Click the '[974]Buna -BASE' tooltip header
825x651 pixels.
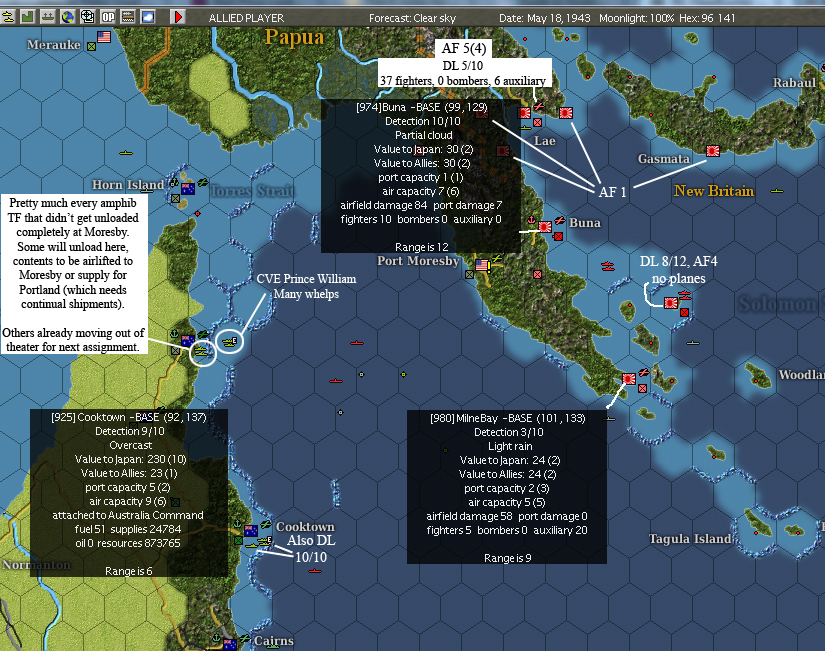coord(422,107)
